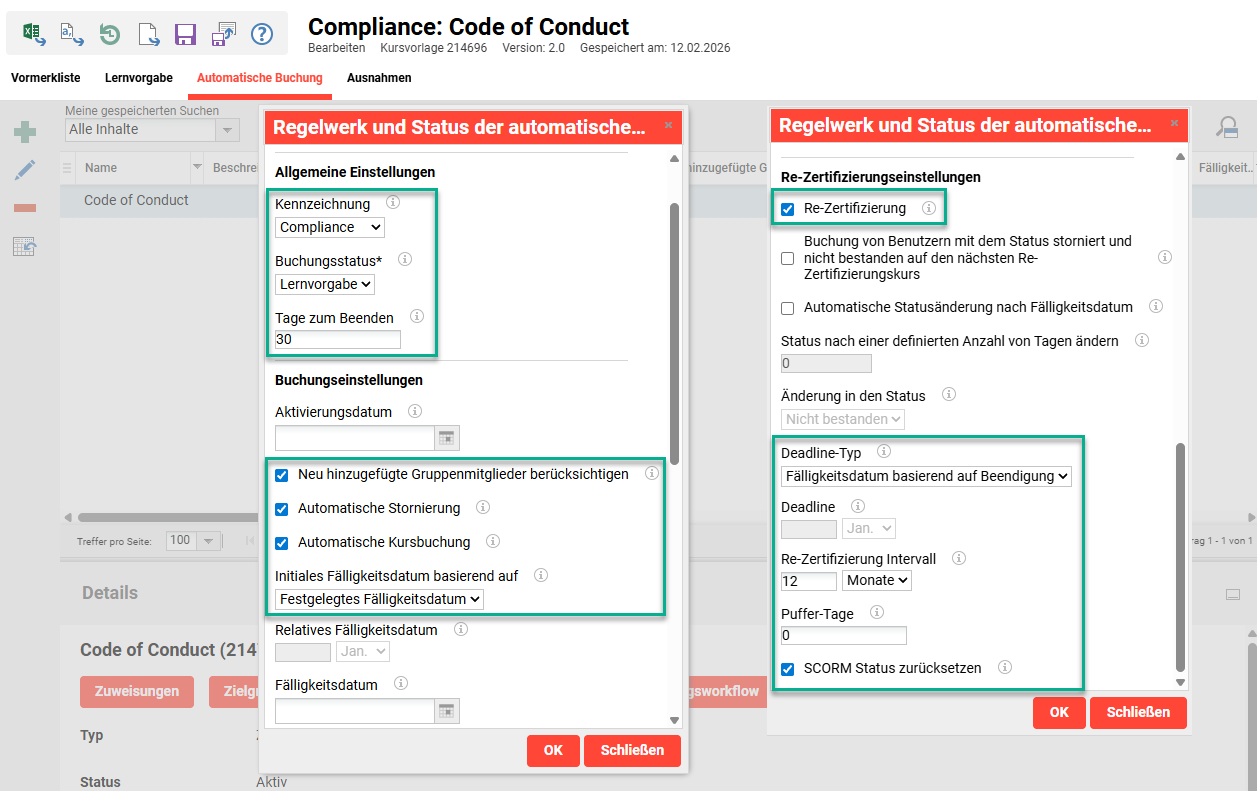Open the calendar picker for Aktivierungsdatum

point(447,438)
